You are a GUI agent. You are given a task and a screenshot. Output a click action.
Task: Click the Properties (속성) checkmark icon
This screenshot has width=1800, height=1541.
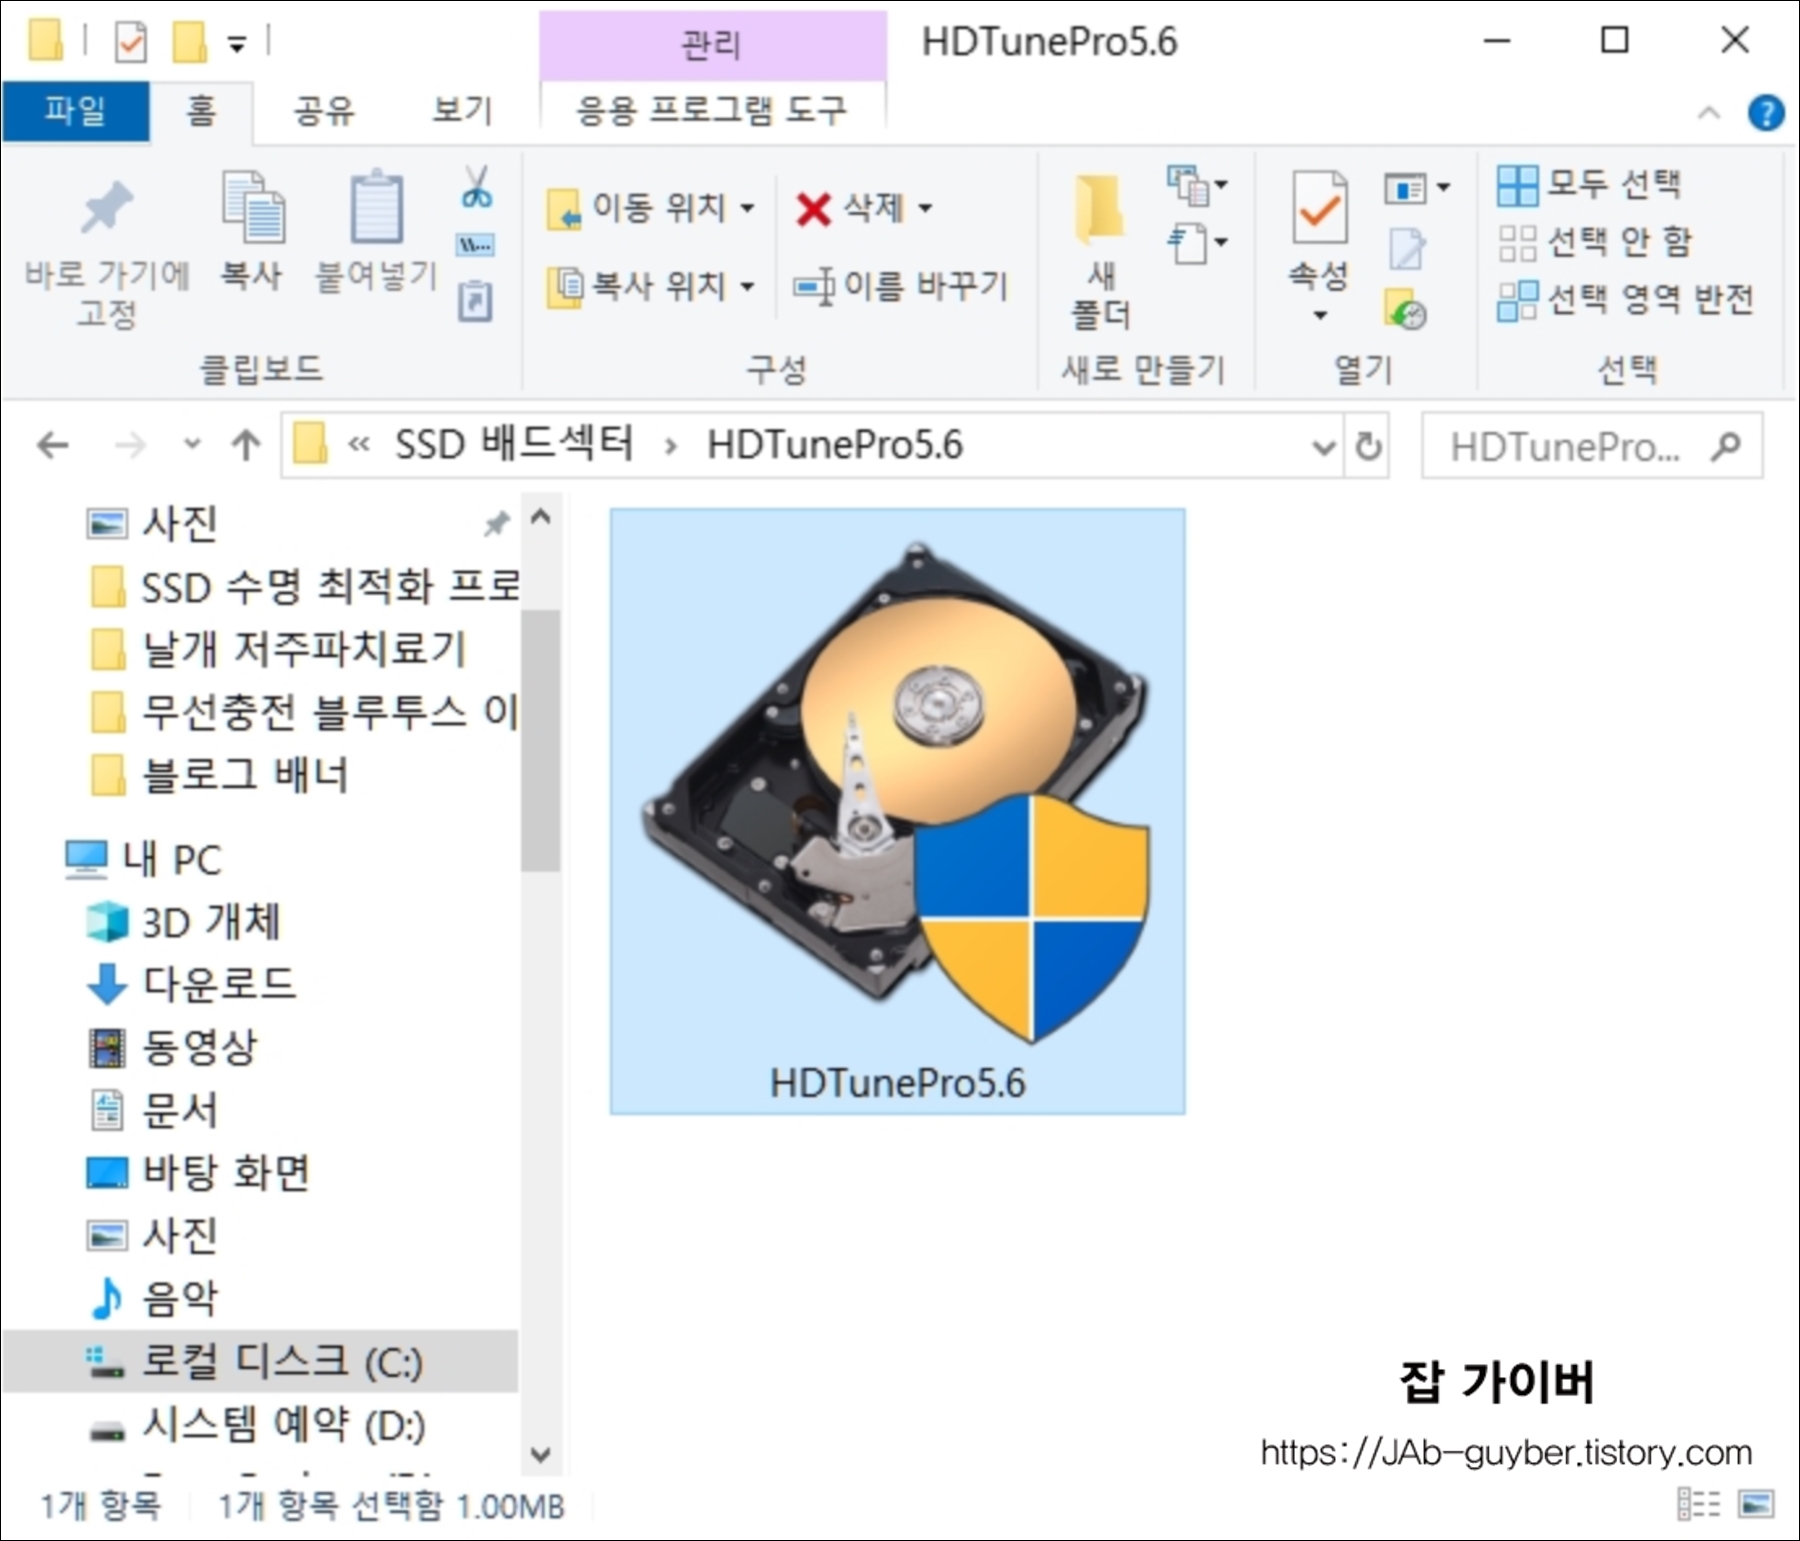1320,208
